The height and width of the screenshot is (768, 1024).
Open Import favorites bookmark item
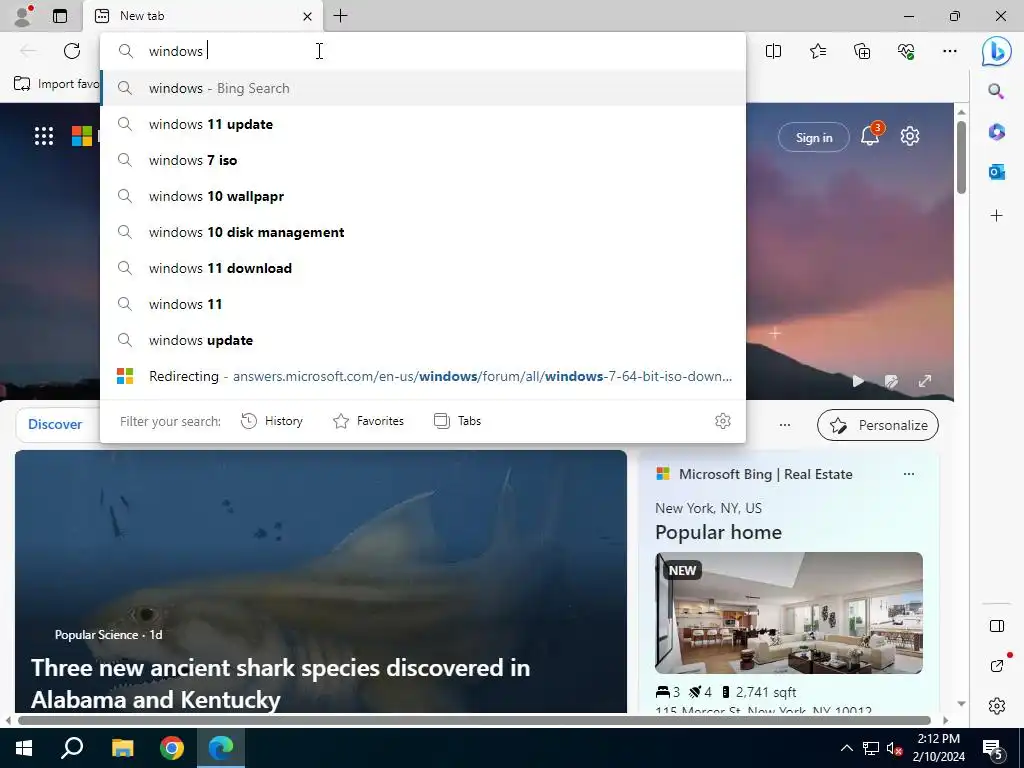click(x=56, y=84)
